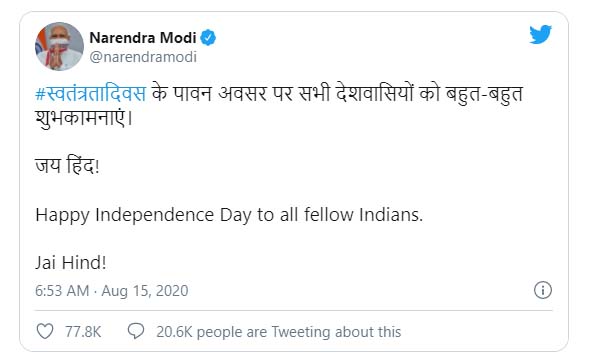Click the Hindi greeting text 'देशवासियों'

pyautogui.click(x=375, y=93)
